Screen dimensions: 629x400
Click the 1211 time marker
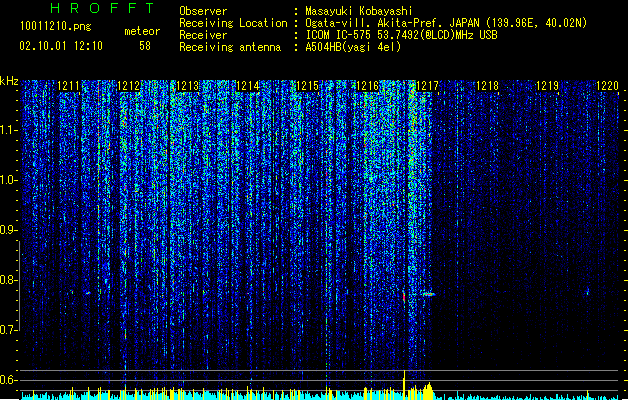[69, 86]
